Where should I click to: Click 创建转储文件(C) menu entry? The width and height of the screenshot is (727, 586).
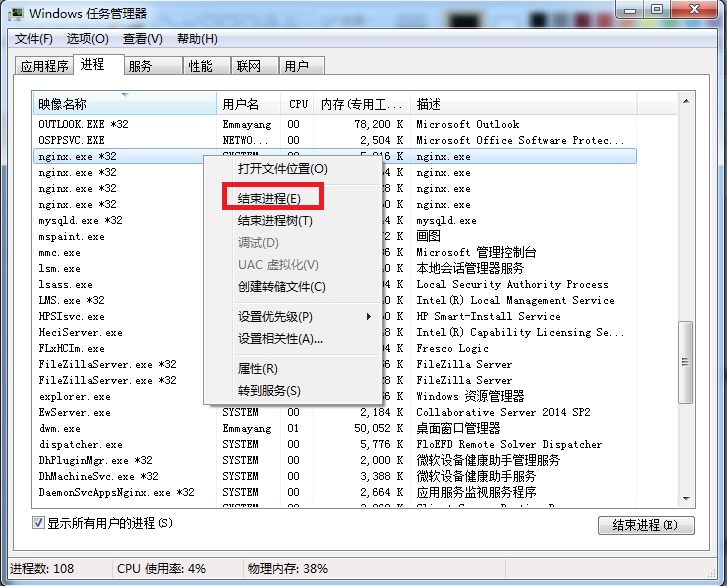[x=281, y=287]
